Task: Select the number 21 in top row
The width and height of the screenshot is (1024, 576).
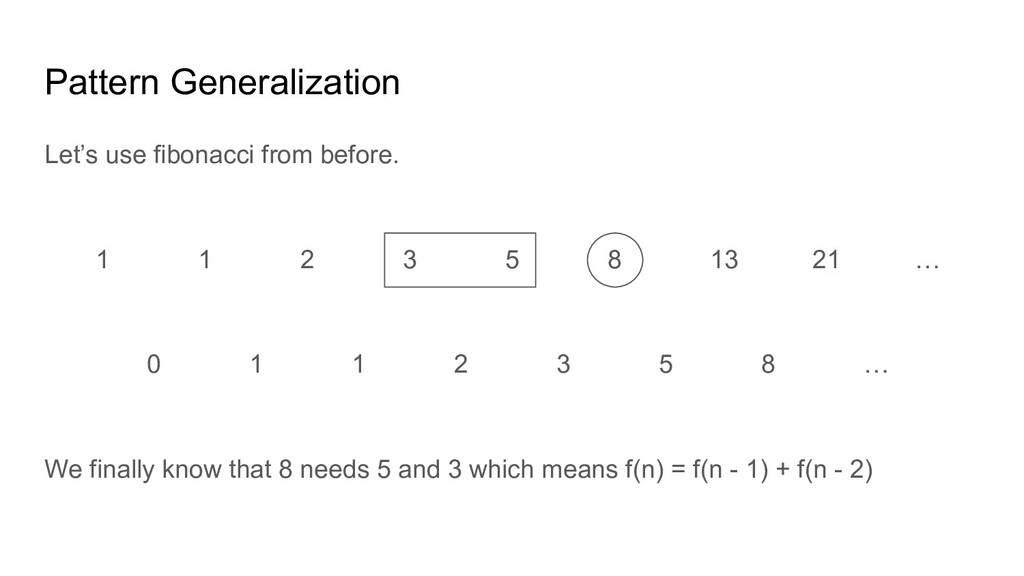Action: (826, 260)
